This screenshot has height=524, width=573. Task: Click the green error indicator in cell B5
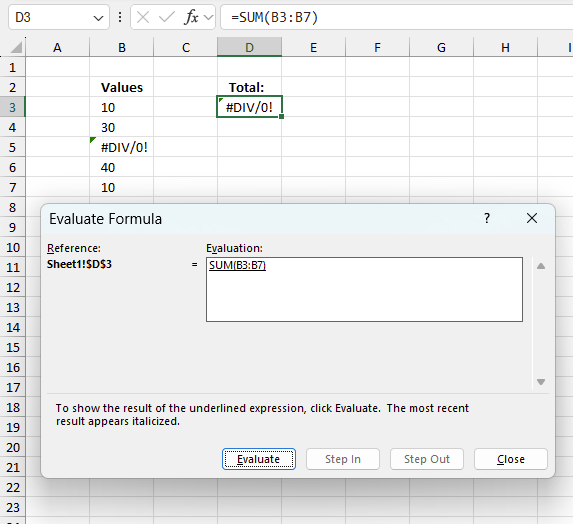click(93, 140)
